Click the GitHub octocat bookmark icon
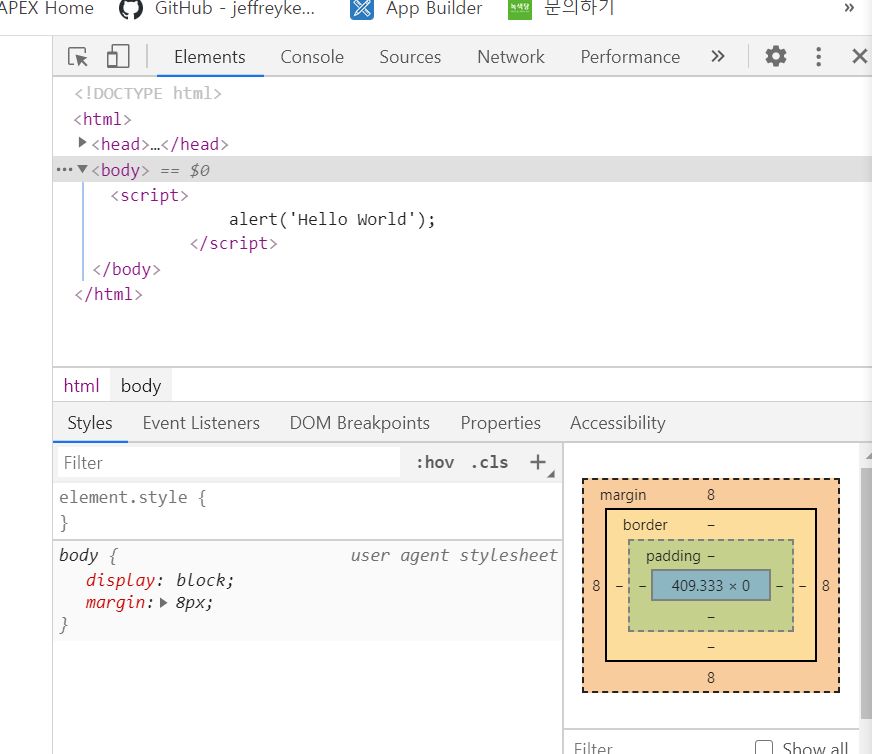 tap(131, 8)
